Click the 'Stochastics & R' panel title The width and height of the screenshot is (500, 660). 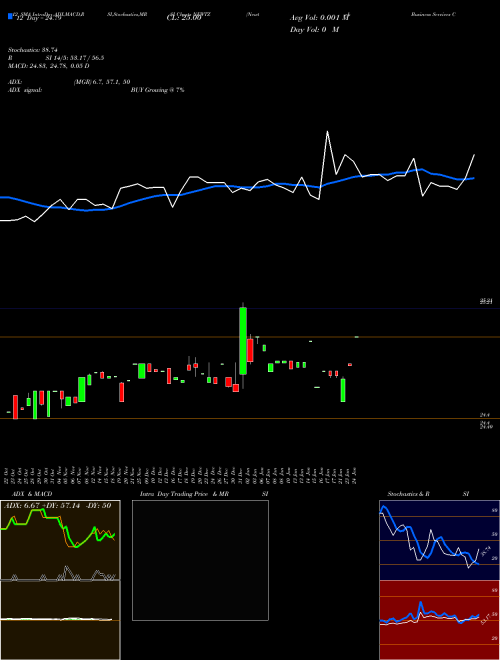(408, 494)
